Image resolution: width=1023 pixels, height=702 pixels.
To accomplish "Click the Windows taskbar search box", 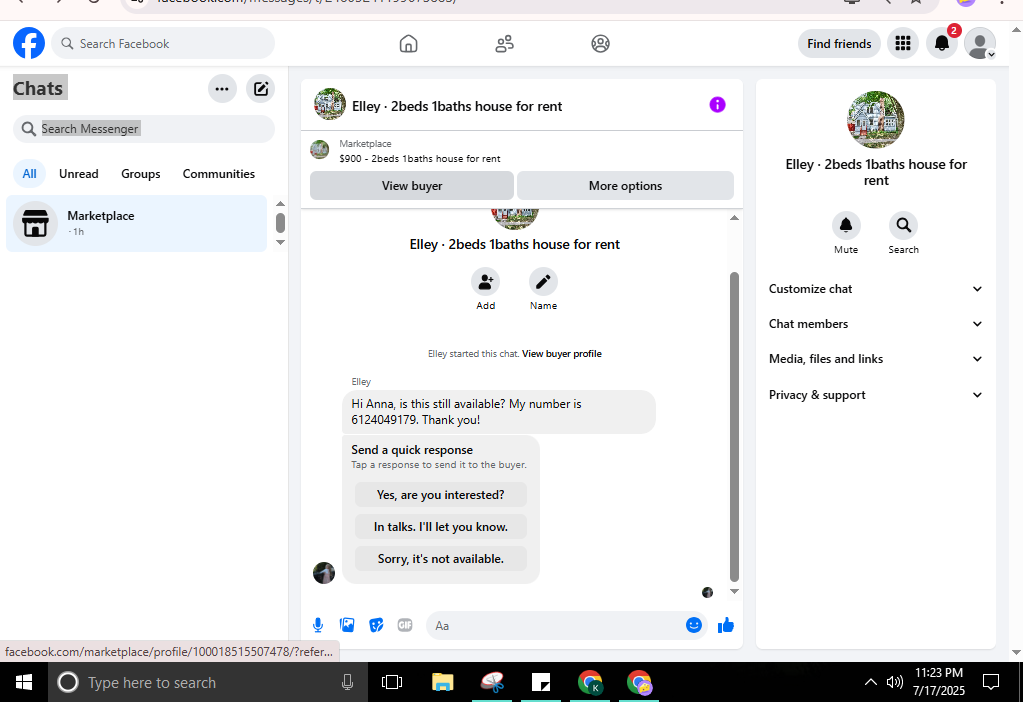I will [207, 682].
